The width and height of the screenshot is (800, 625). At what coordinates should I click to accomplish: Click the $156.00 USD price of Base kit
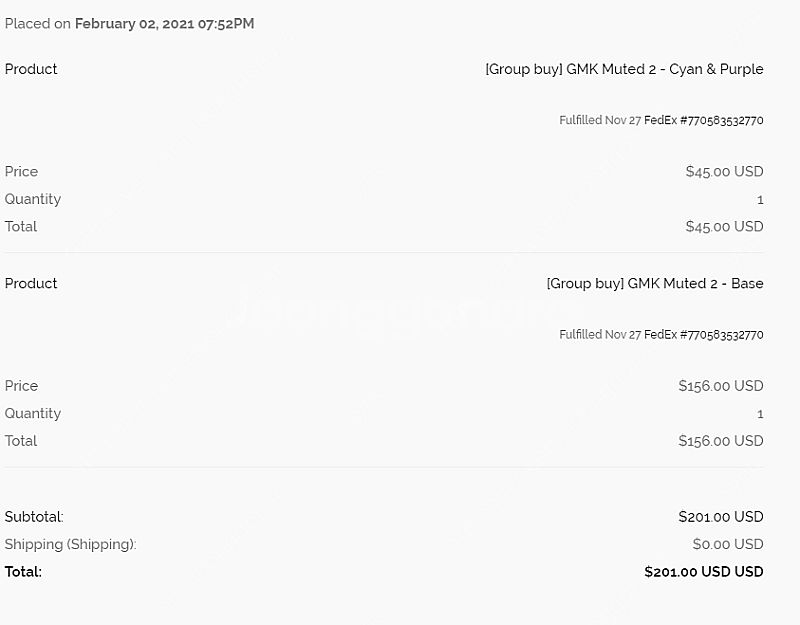tap(721, 386)
